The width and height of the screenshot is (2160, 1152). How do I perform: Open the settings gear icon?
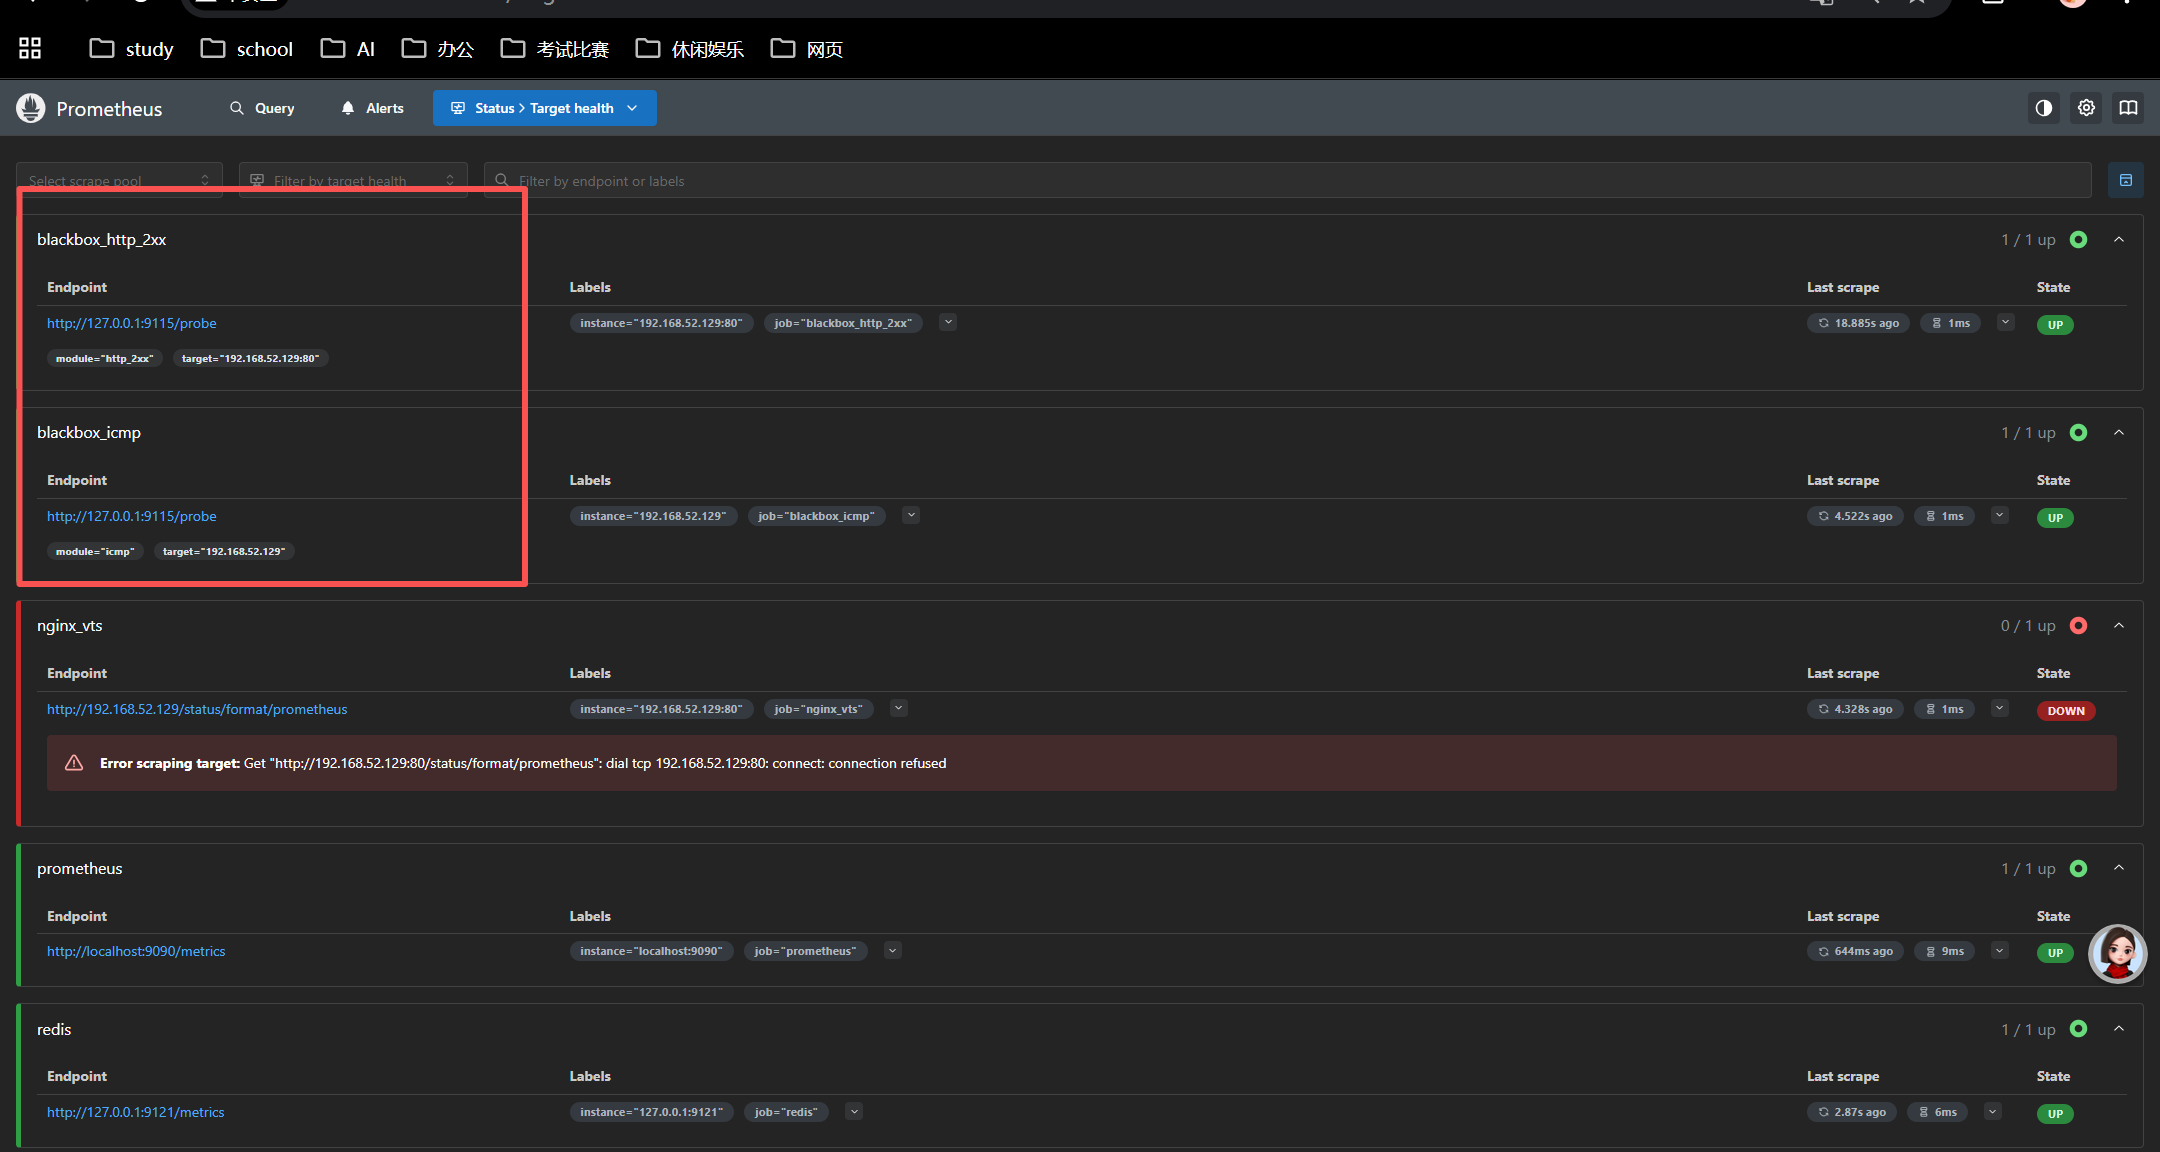coord(2086,108)
